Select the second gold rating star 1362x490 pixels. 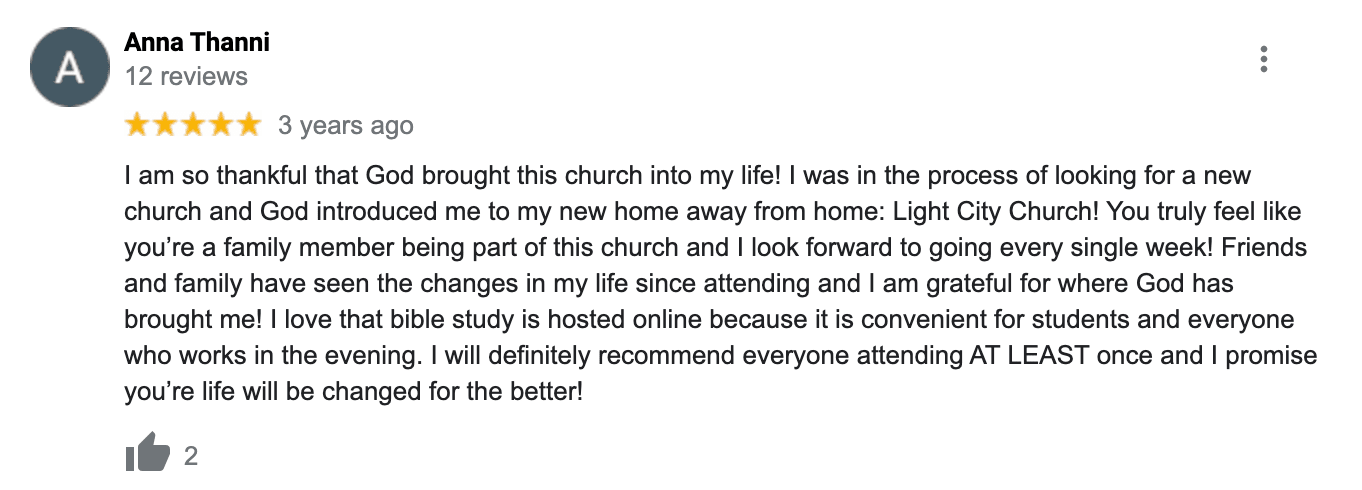(x=164, y=125)
